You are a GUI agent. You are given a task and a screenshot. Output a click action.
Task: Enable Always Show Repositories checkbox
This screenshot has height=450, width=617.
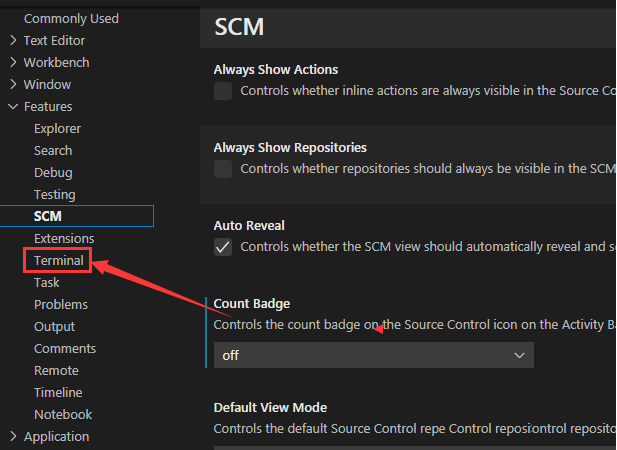pyautogui.click(x=223, y=169)
